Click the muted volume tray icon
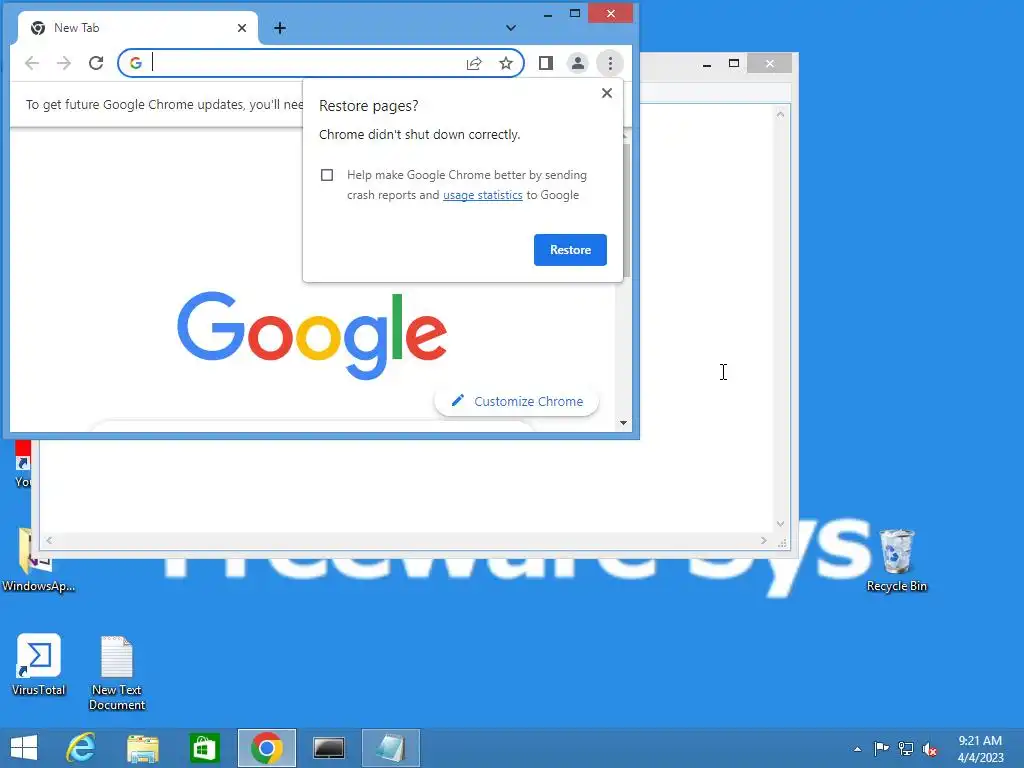This screenshot has height=768, width=1024. (x=930, y=749)
